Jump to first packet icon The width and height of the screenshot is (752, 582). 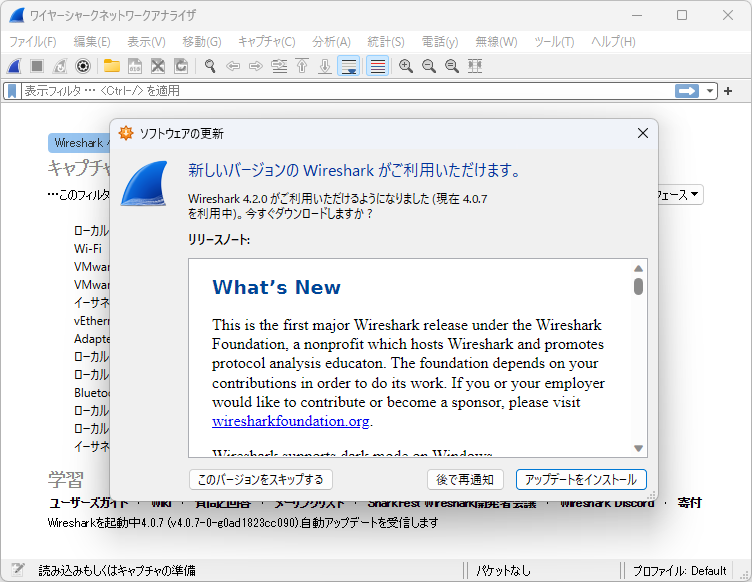pos(302,66)
